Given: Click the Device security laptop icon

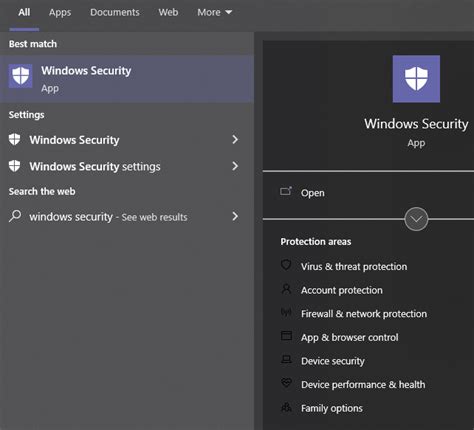Looking at the screenshot, I should click(286, 359).
